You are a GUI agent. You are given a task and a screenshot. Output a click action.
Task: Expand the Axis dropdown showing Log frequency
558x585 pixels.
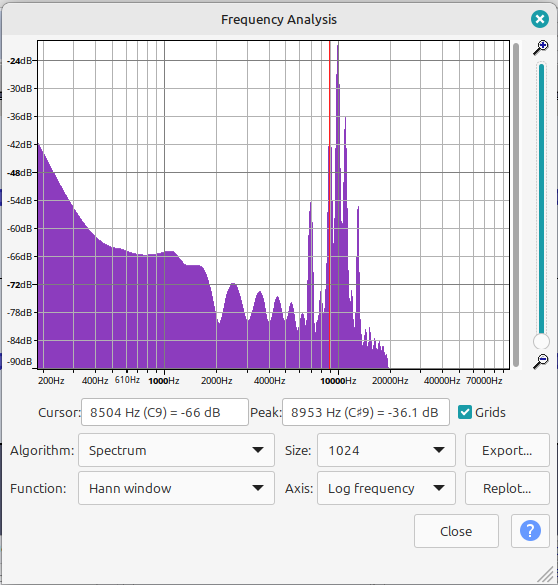(386, 488)
